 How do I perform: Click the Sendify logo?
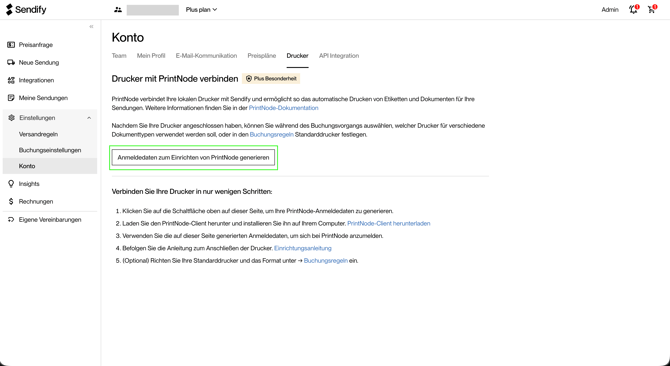[26, 9]
